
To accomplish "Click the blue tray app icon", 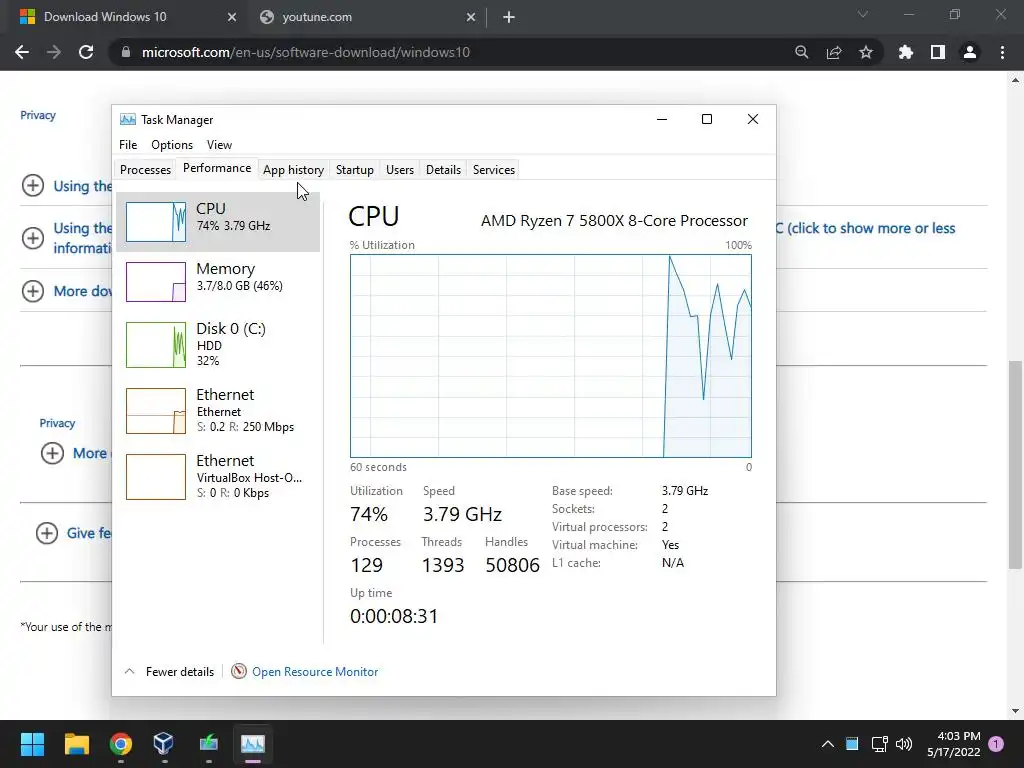I will coord(852,744).
